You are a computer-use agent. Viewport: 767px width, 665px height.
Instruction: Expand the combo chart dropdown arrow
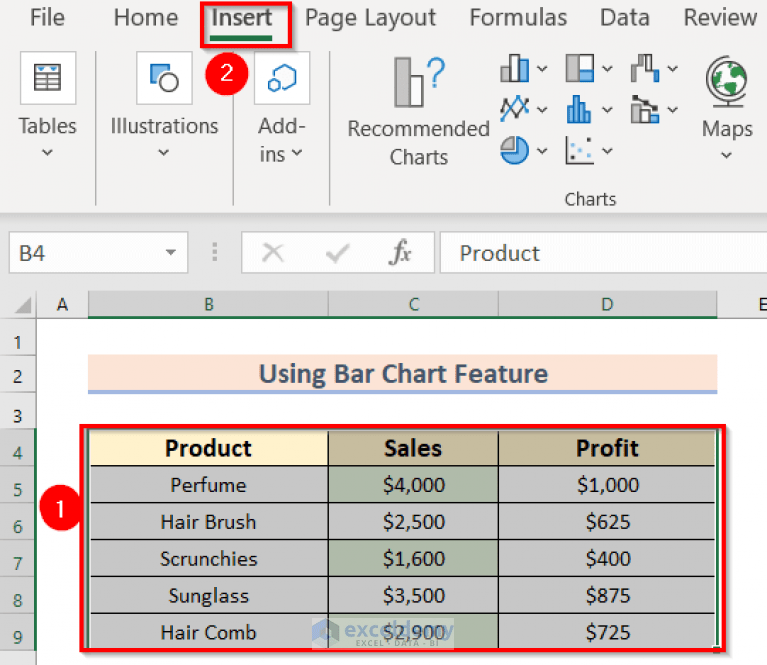pyautogui.click(x=673, y=110)
